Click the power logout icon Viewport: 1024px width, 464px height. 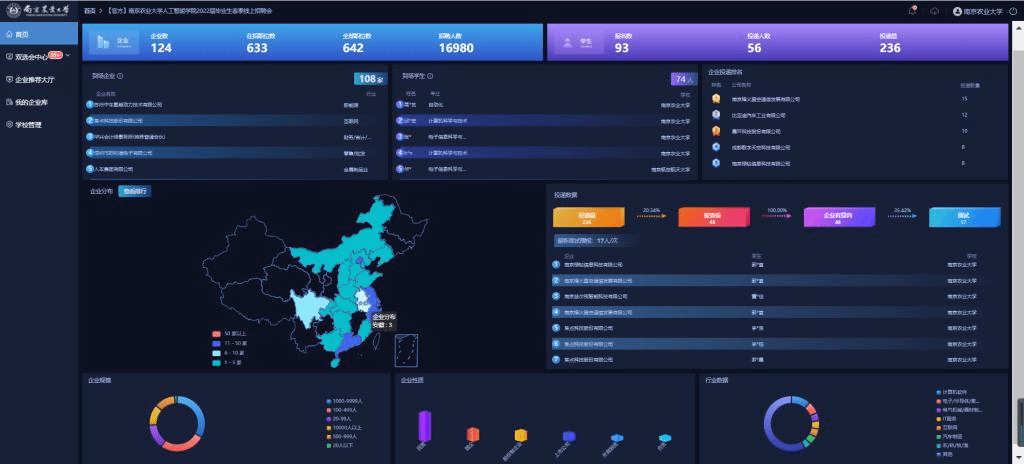pyautogui.click(x=1014, y=11)
